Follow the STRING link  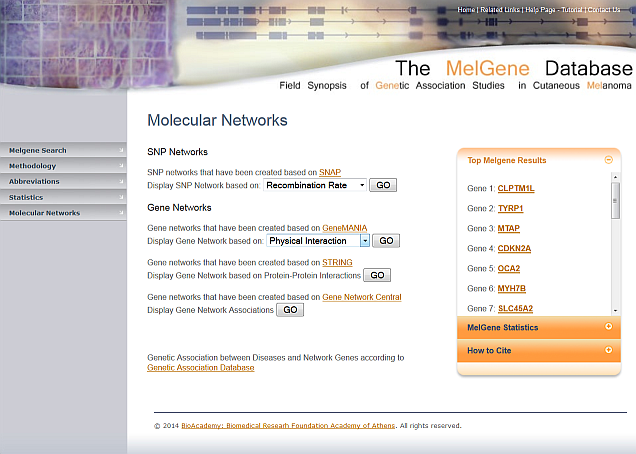tap(337, 263)
